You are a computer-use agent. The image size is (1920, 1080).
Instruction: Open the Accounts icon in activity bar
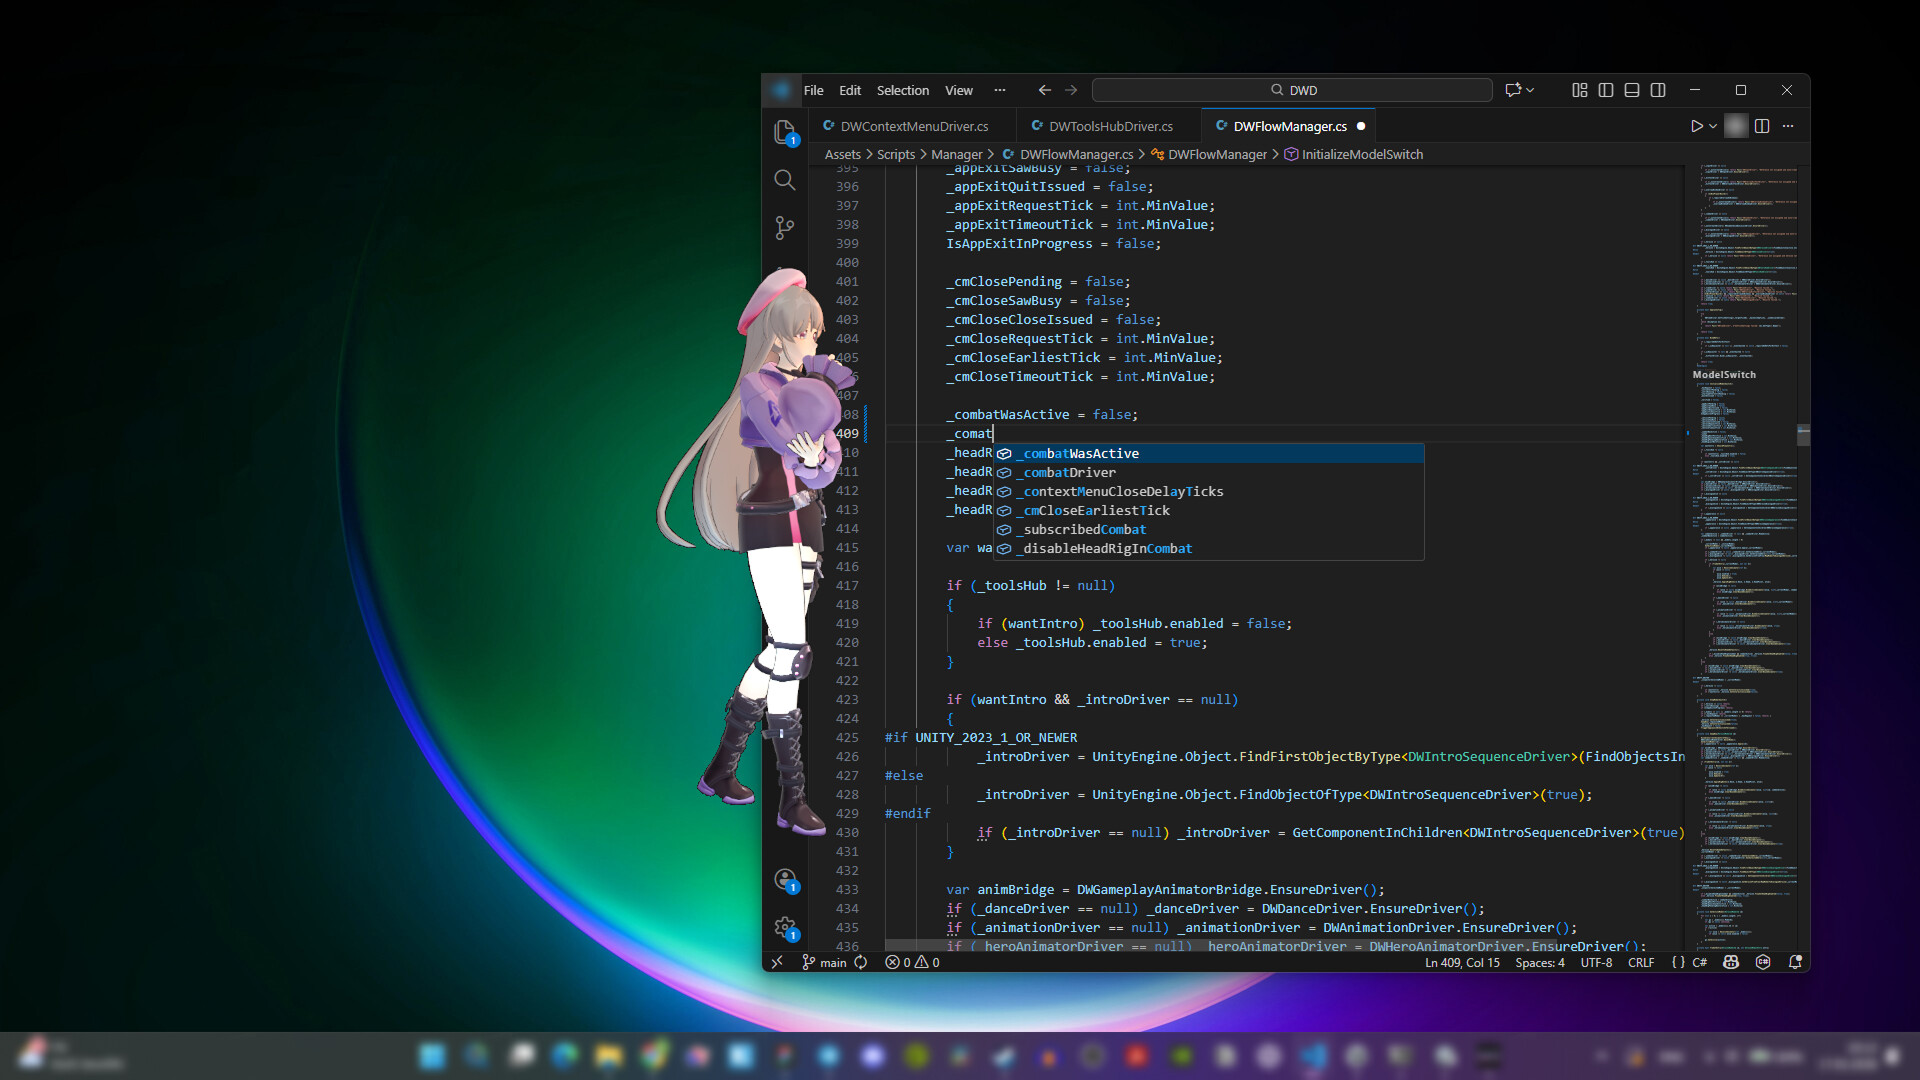coord(784,879)
